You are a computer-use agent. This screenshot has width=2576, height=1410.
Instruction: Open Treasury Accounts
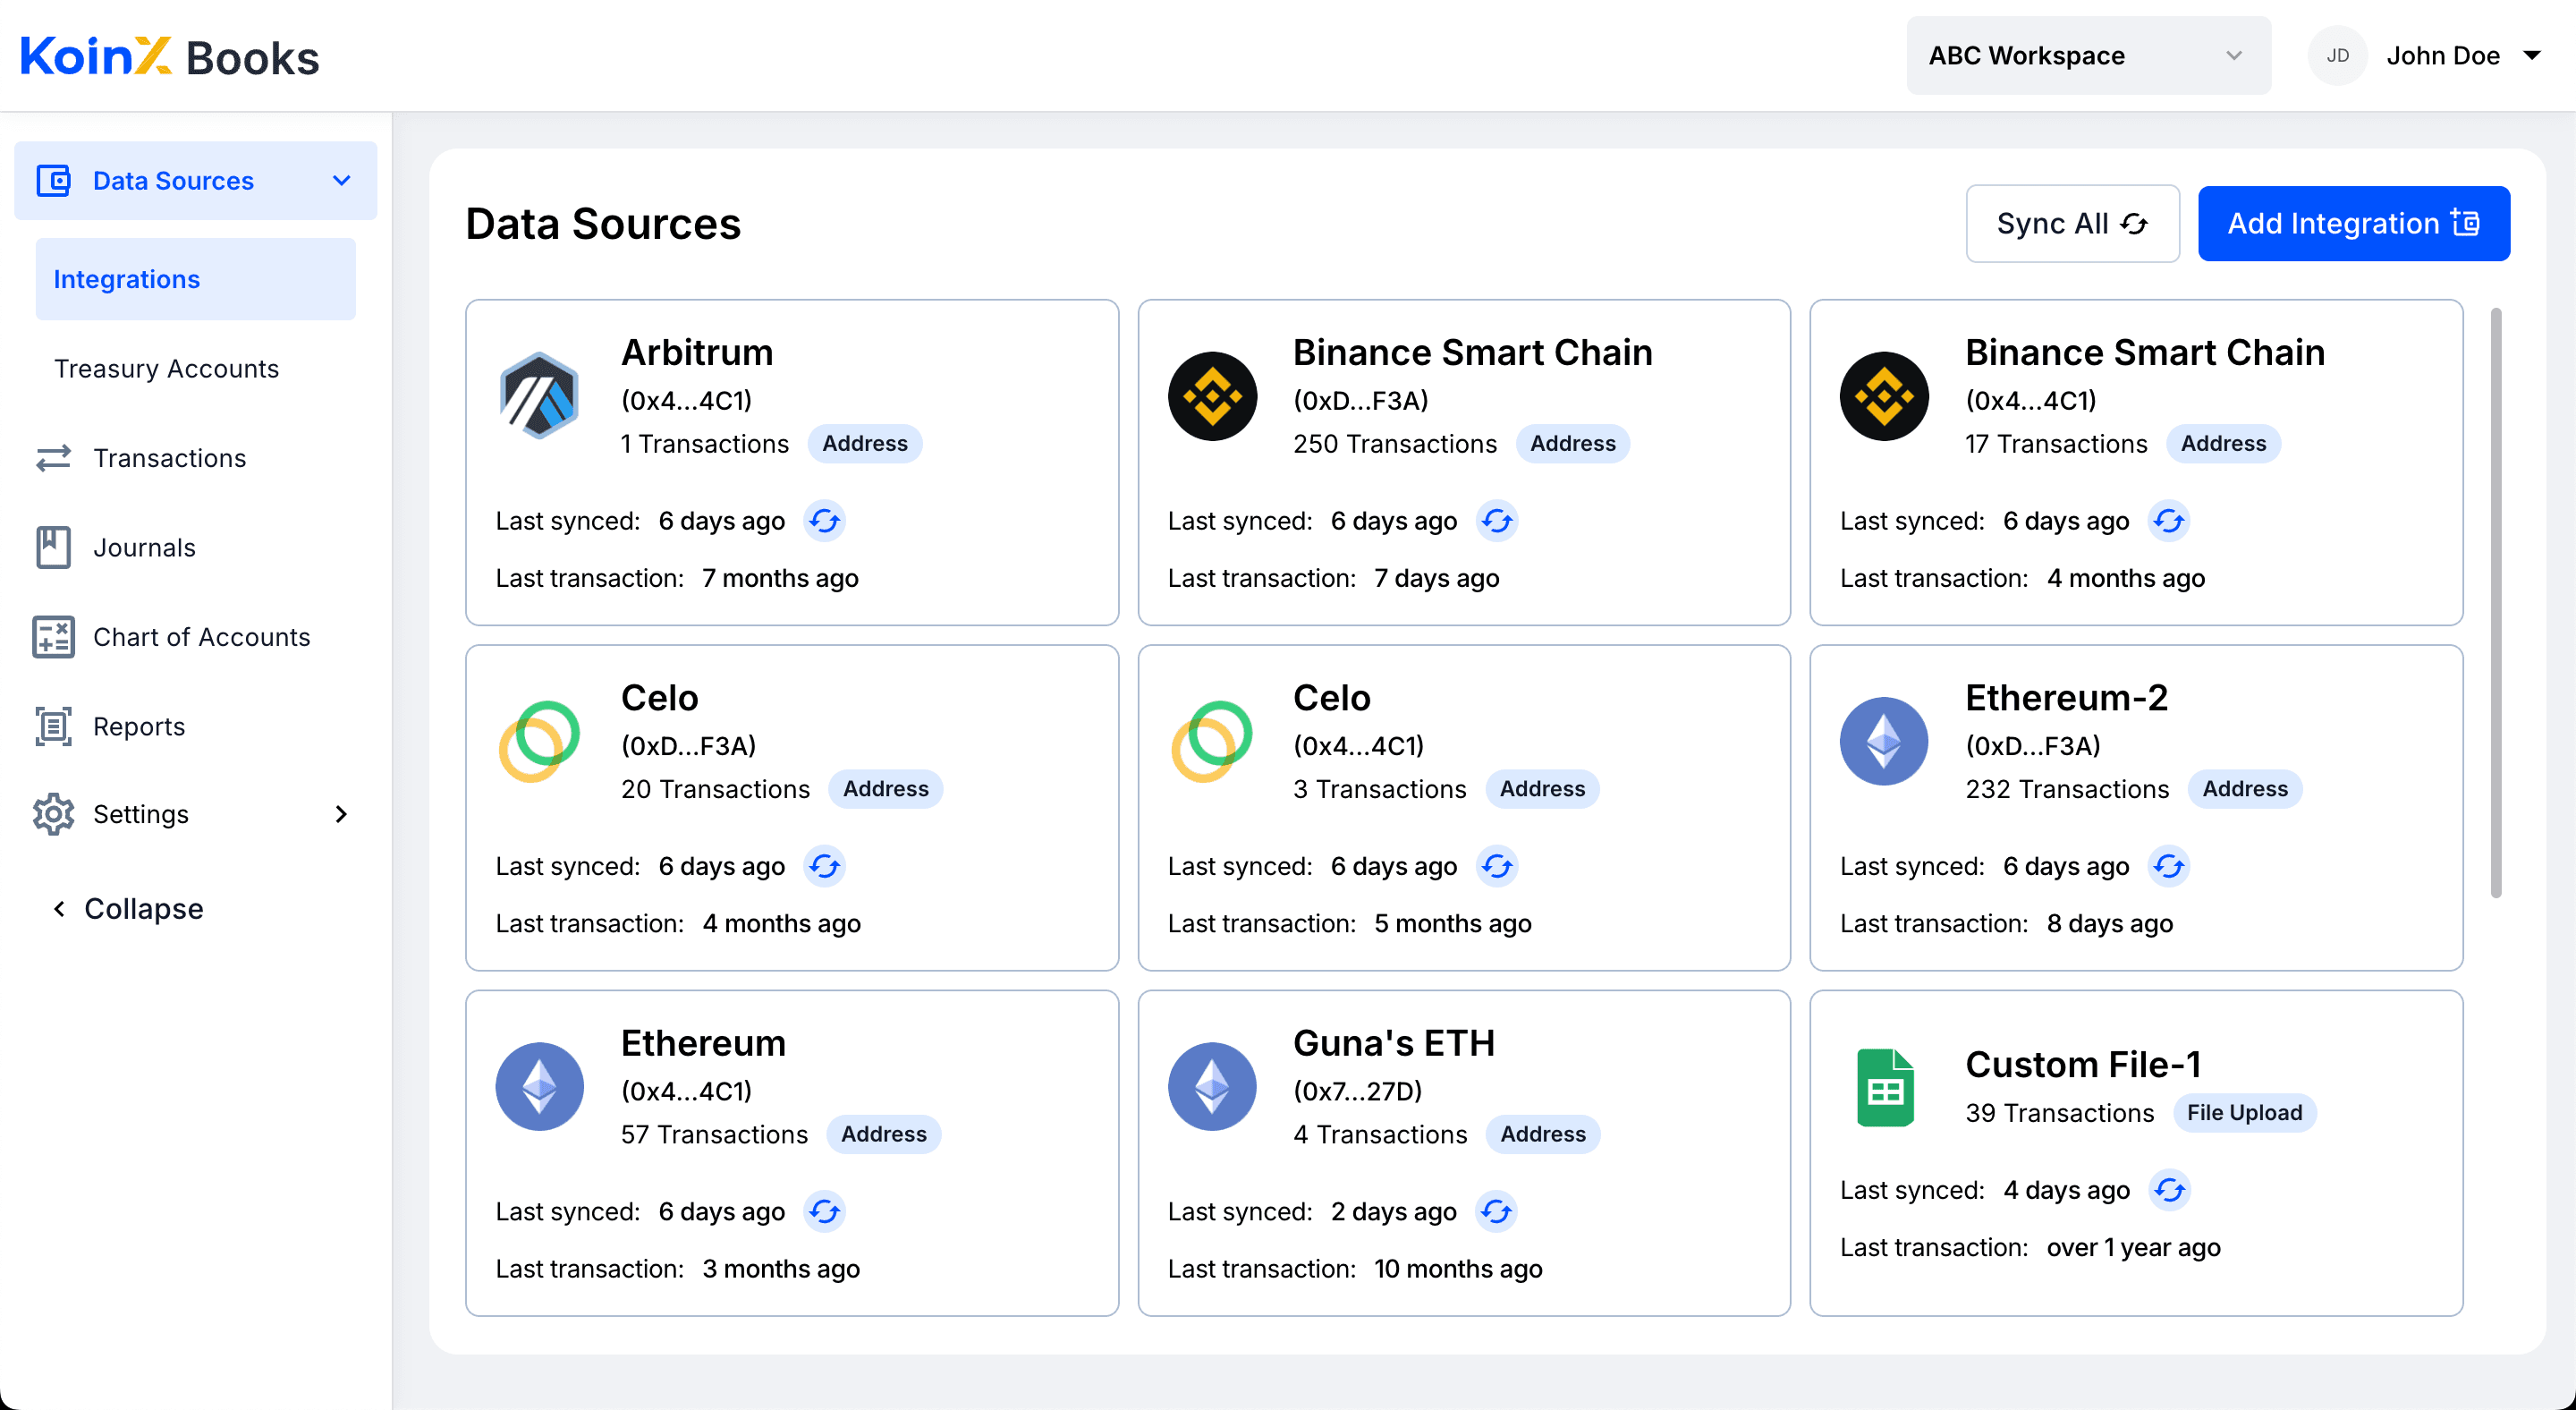click(x=166, y=368)
